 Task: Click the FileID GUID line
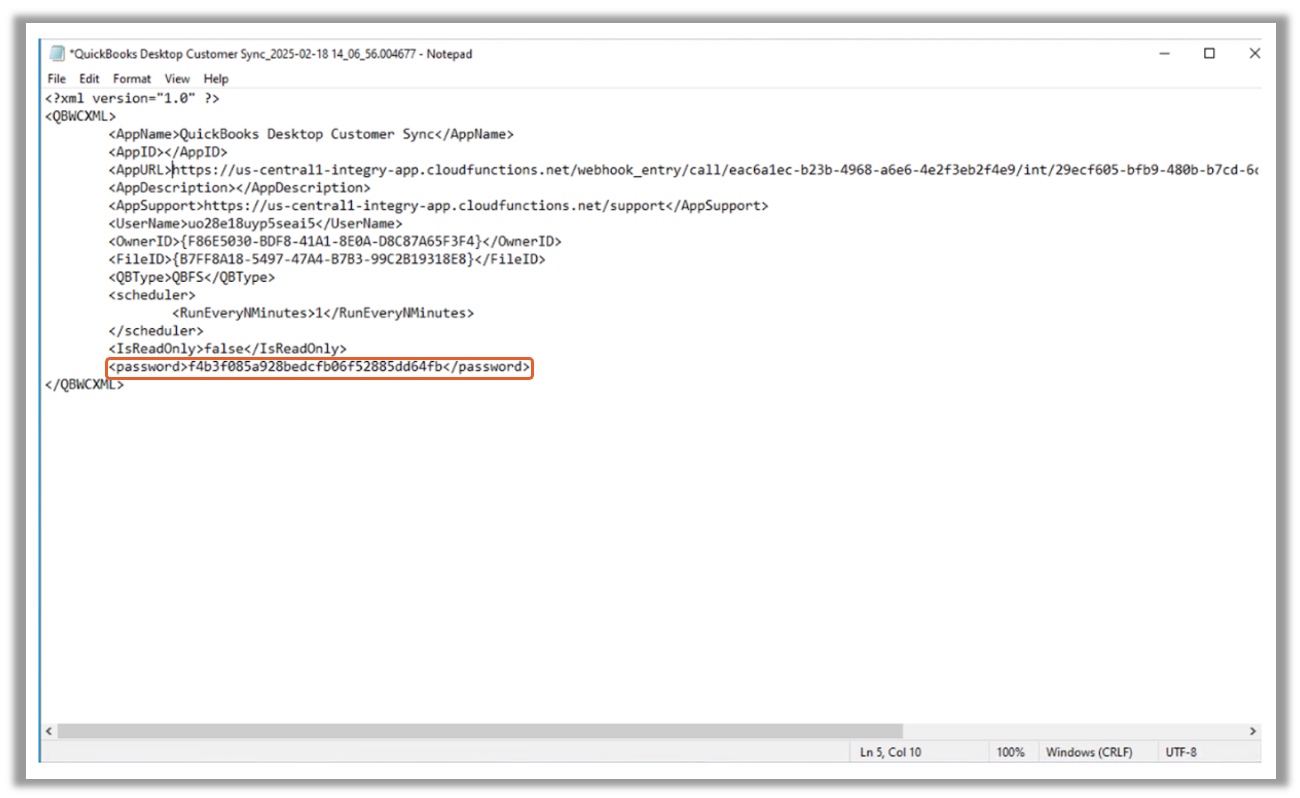tap(327, 260)
